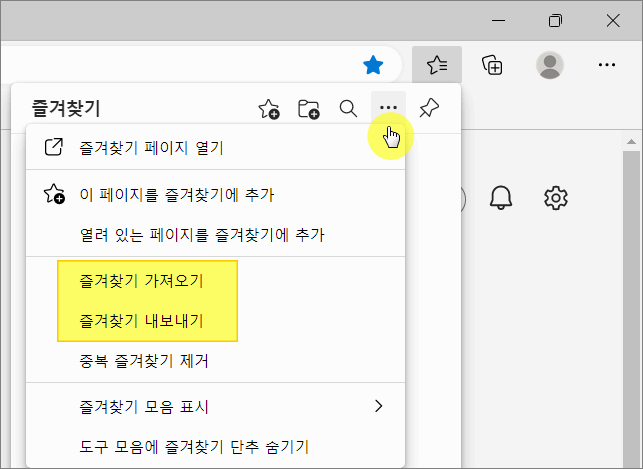Open the notifications bell on the page
This screenshot has height=469, width=643.
(x=501, y=198)
